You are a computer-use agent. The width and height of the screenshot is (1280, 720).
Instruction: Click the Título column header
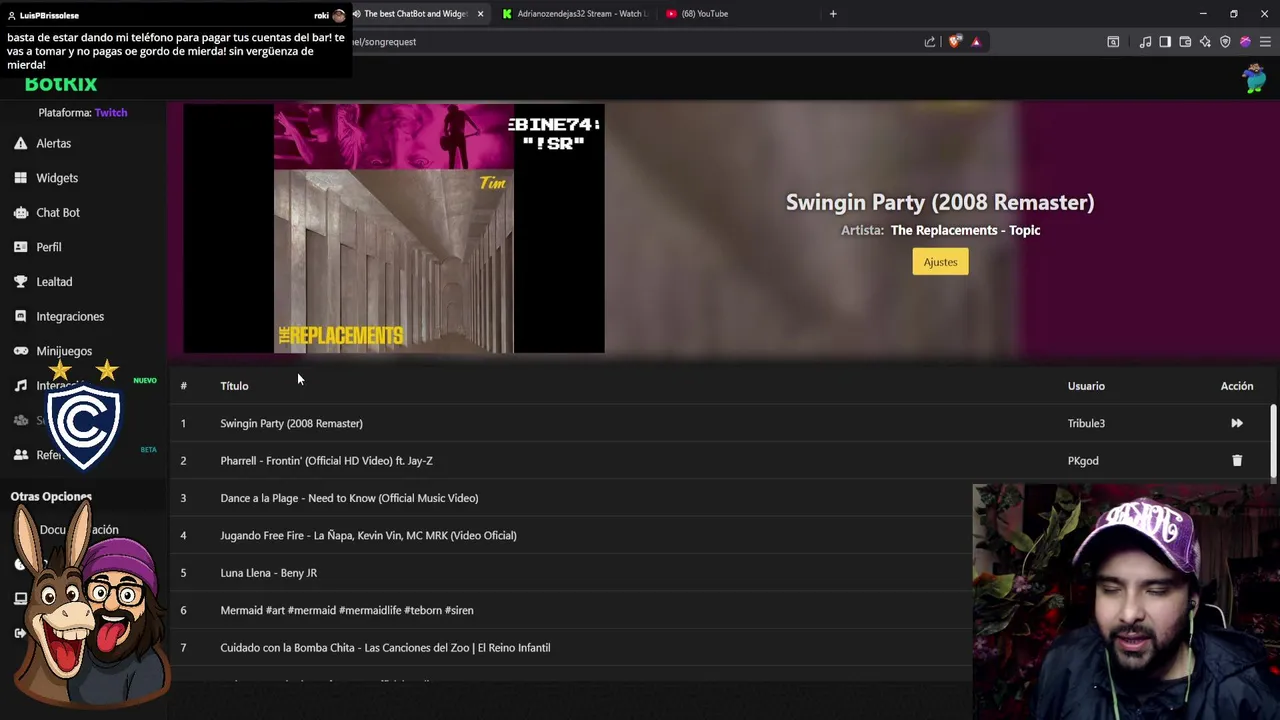[234, 386]
